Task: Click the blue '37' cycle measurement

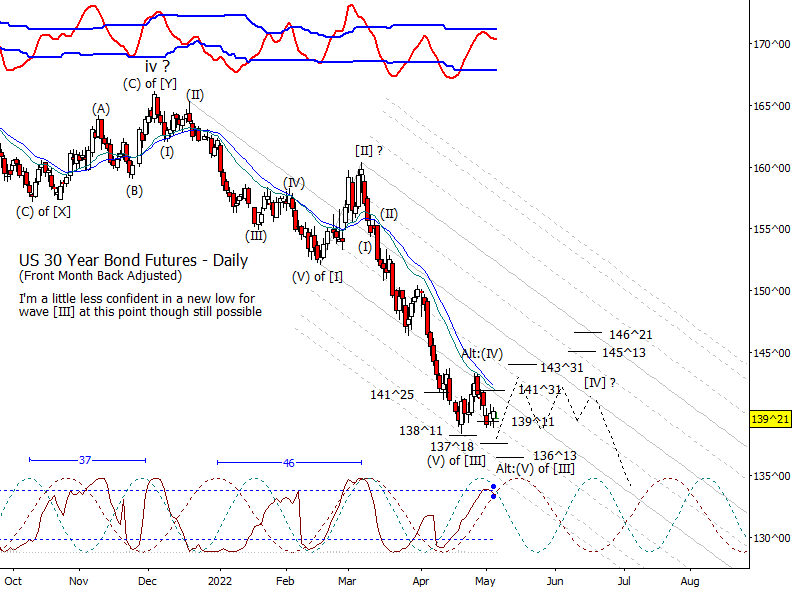Action: click(85, 460)
